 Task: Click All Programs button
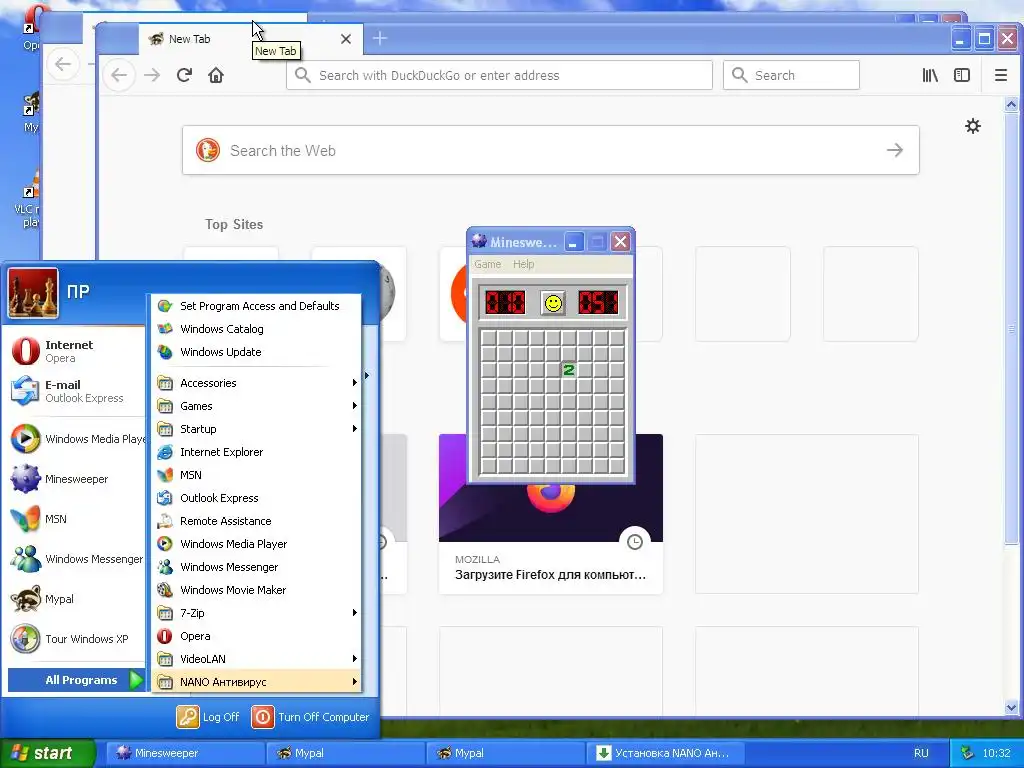pyautogui.click(x=75, y=680)
